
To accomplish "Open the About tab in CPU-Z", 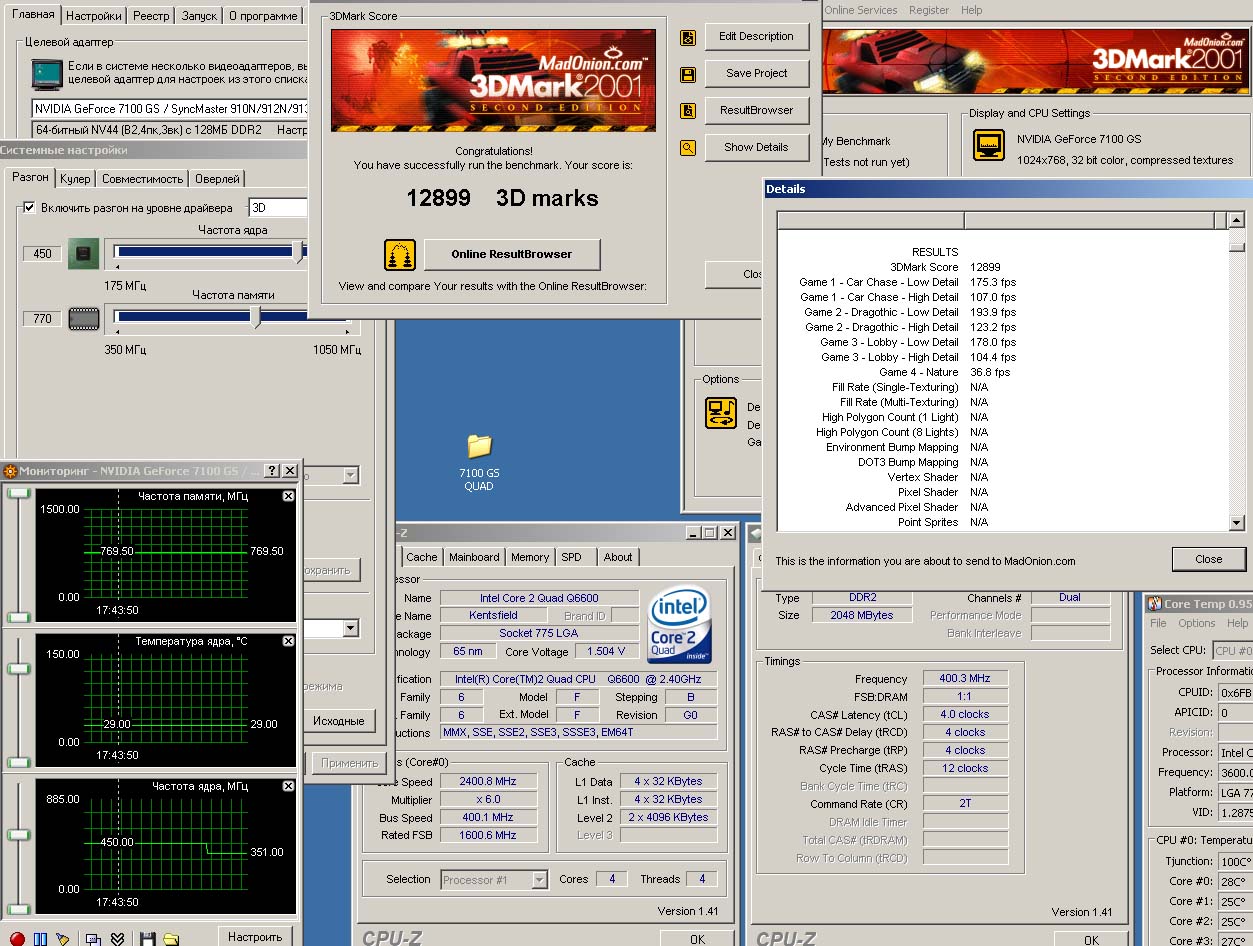I will pyautogui.click(x=618, y=558).
